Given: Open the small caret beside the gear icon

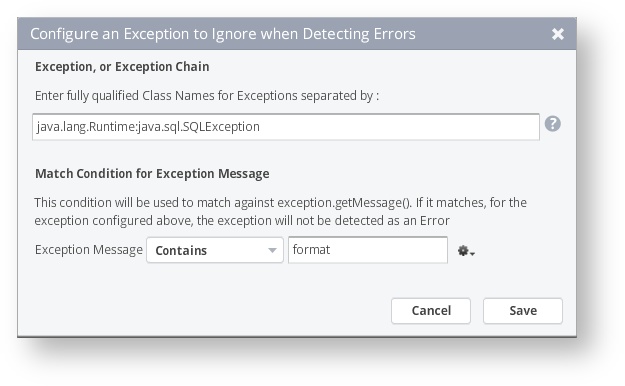Looking at the screenshot, I should tap(472, 253).
